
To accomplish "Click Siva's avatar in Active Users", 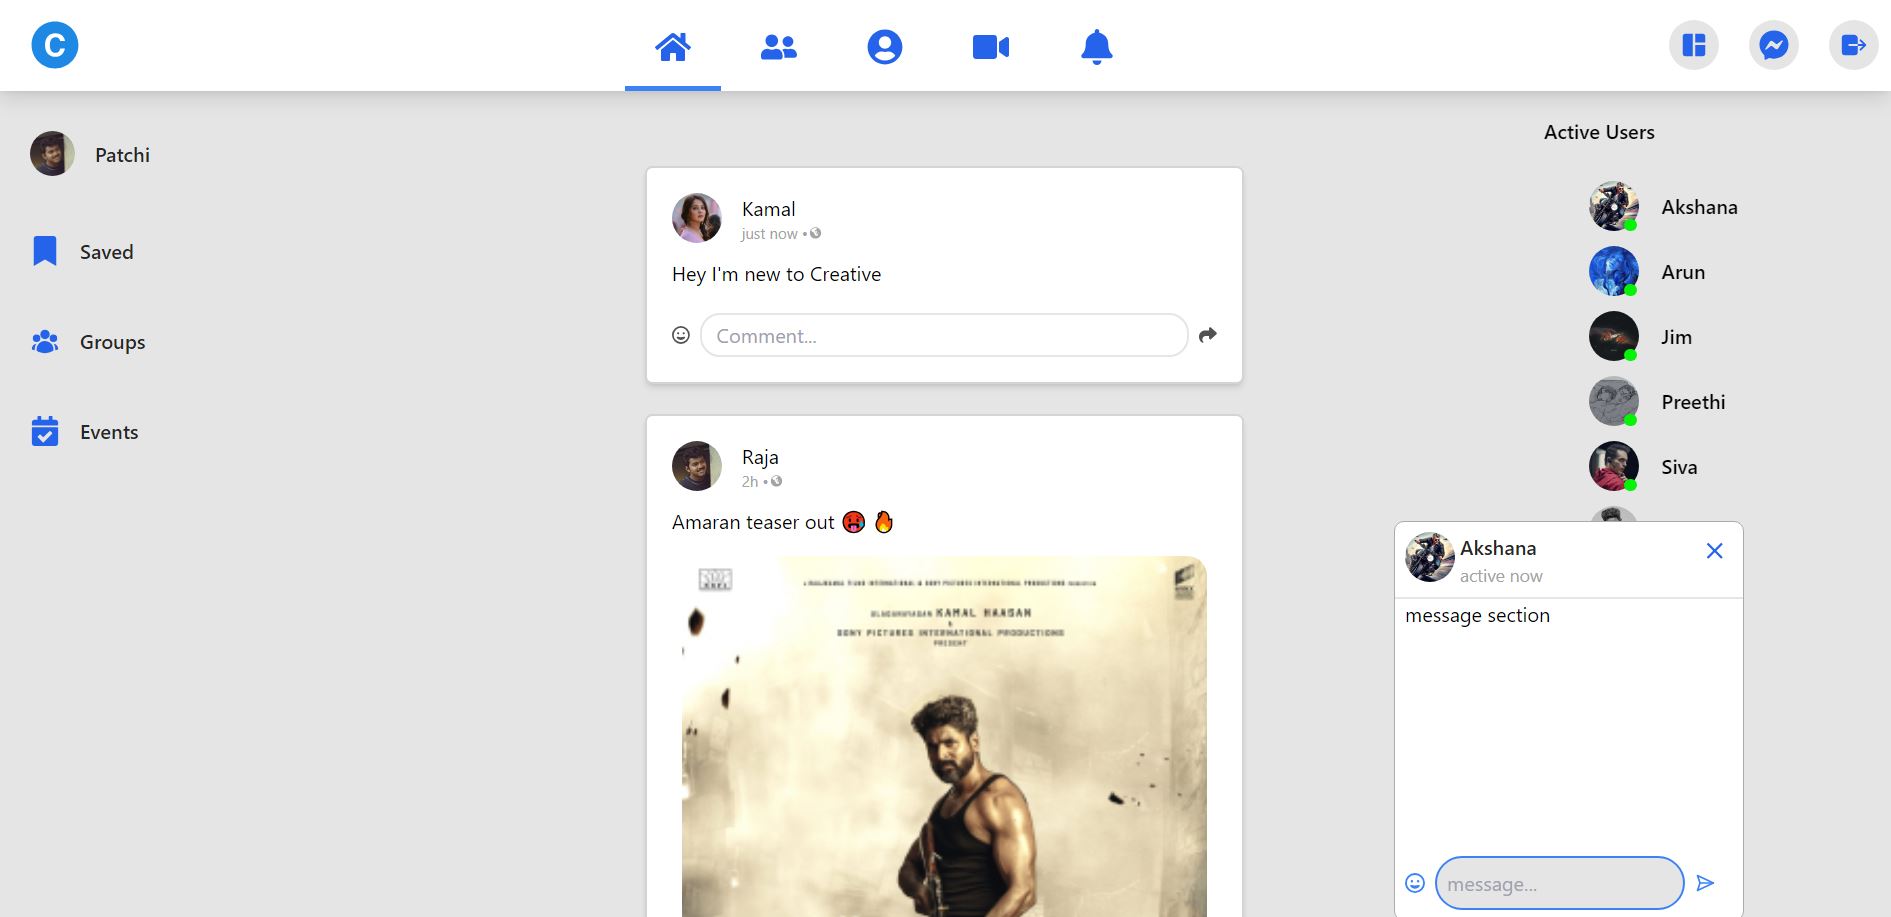I will coord(1614,466).
